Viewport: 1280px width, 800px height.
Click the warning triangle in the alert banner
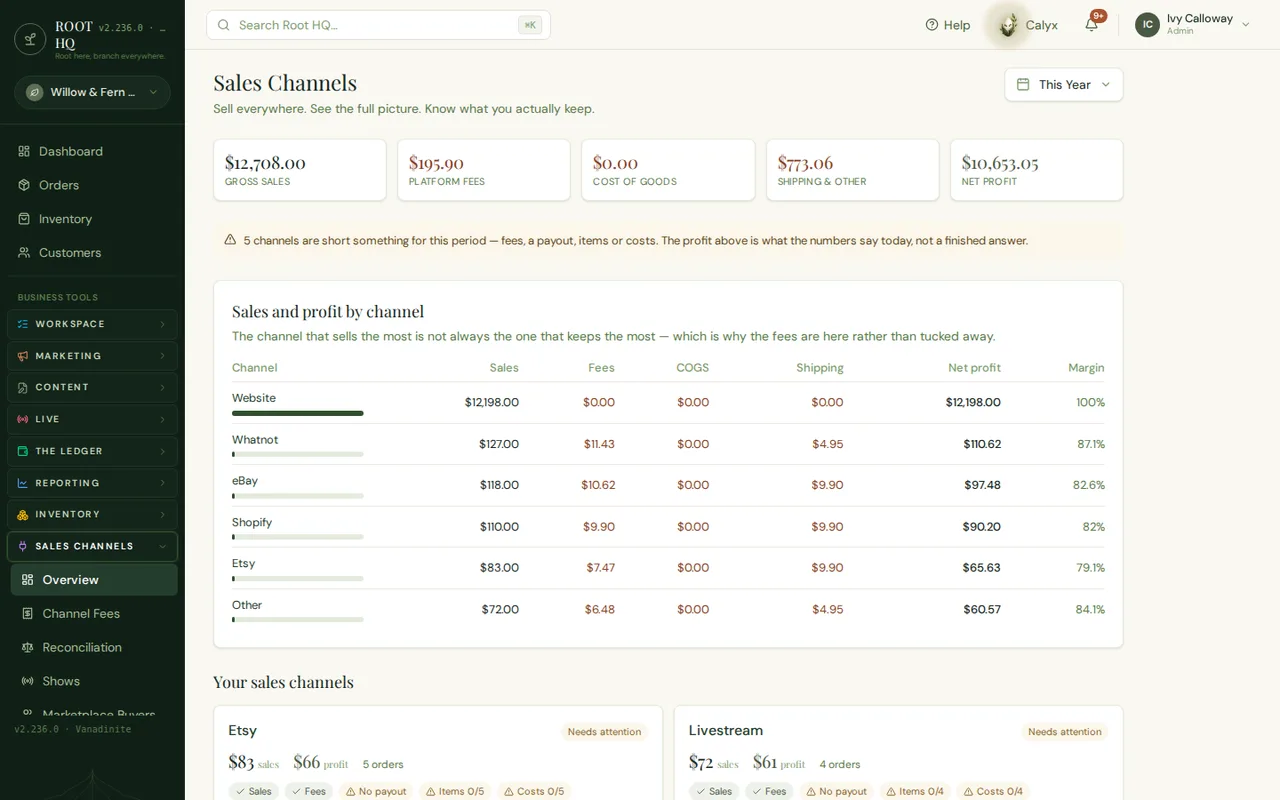(230, 240)
